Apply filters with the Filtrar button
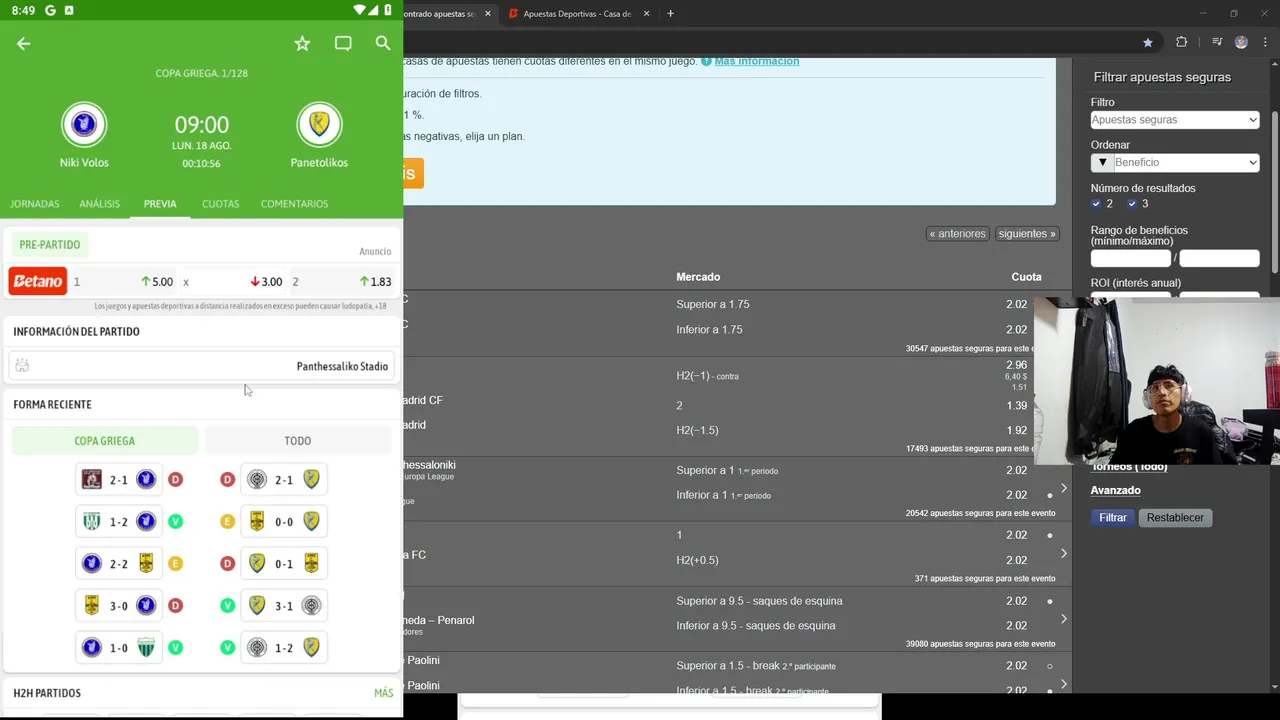 [x=1113, y=518]
